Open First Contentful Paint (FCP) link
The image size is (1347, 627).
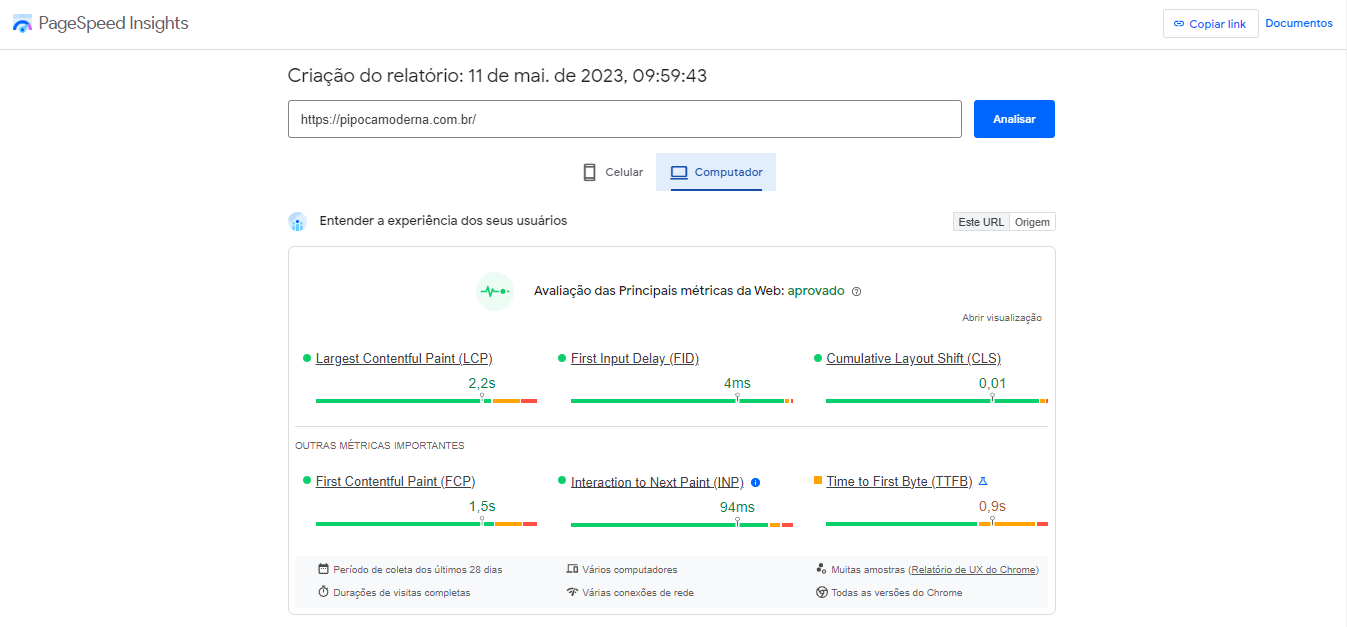click(x=396, y=481)
